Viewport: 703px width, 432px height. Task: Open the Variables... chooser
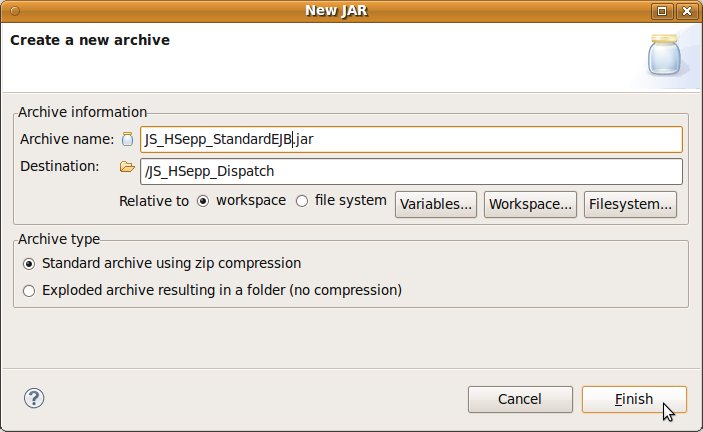pos(436,204)
